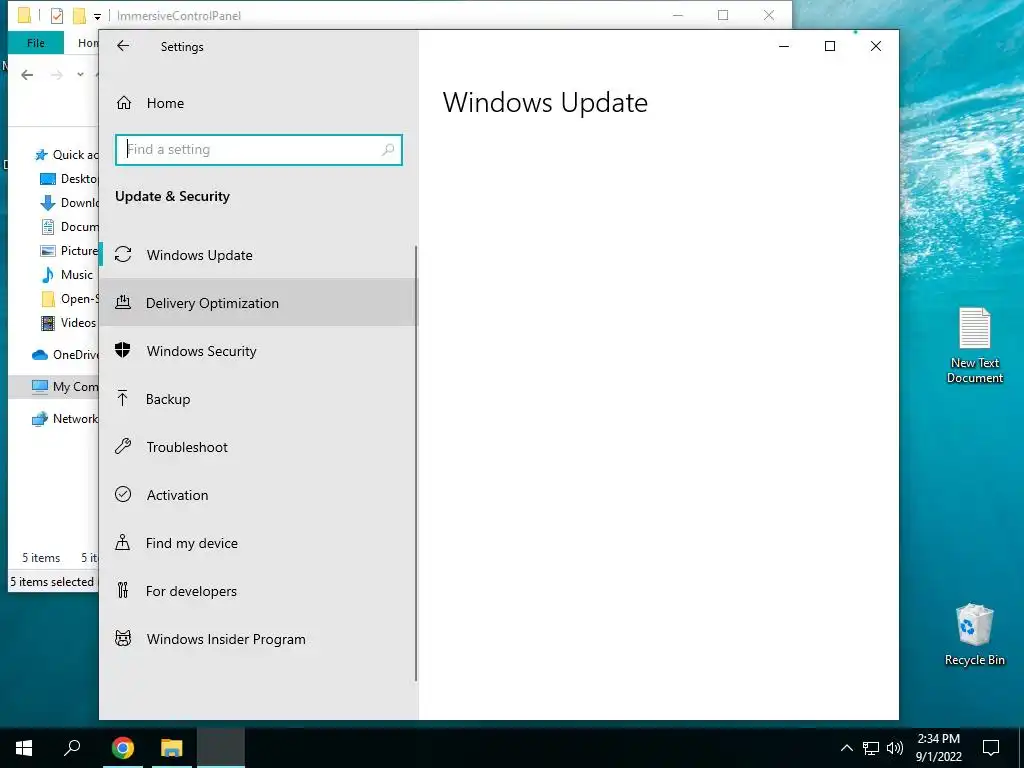
Task: Open File Explorer from taskbar
Action: pyautogui.click(x=172, y=748)
